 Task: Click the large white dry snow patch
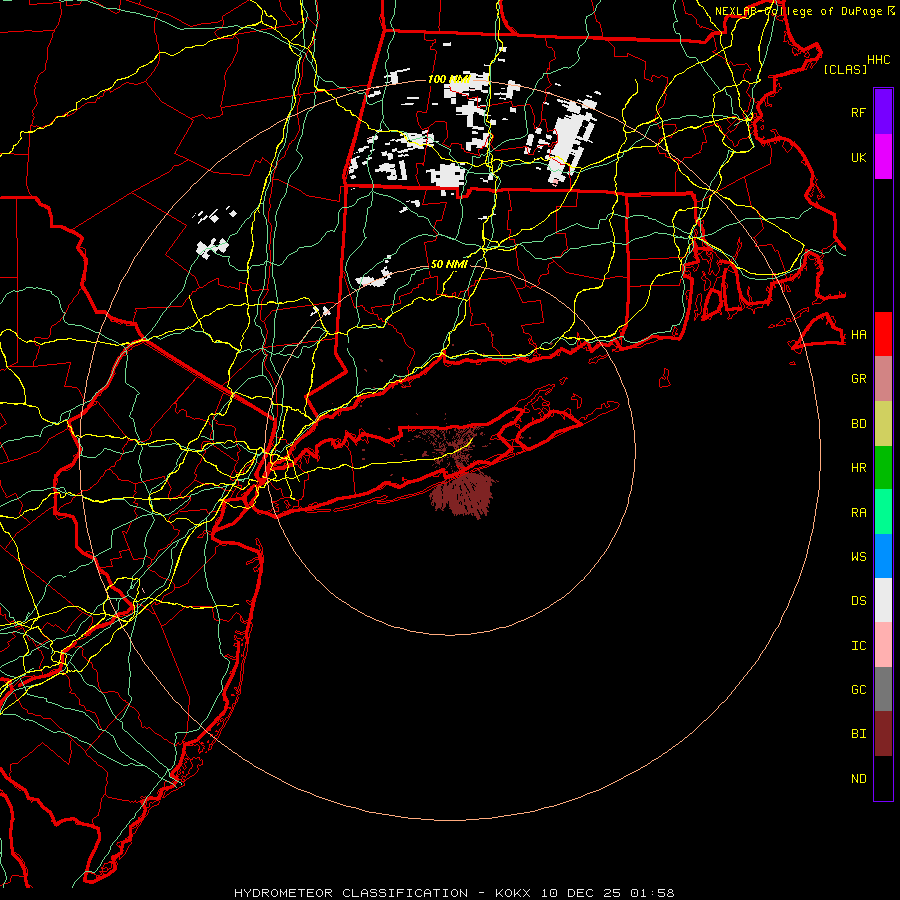click(x=568, y=141)
